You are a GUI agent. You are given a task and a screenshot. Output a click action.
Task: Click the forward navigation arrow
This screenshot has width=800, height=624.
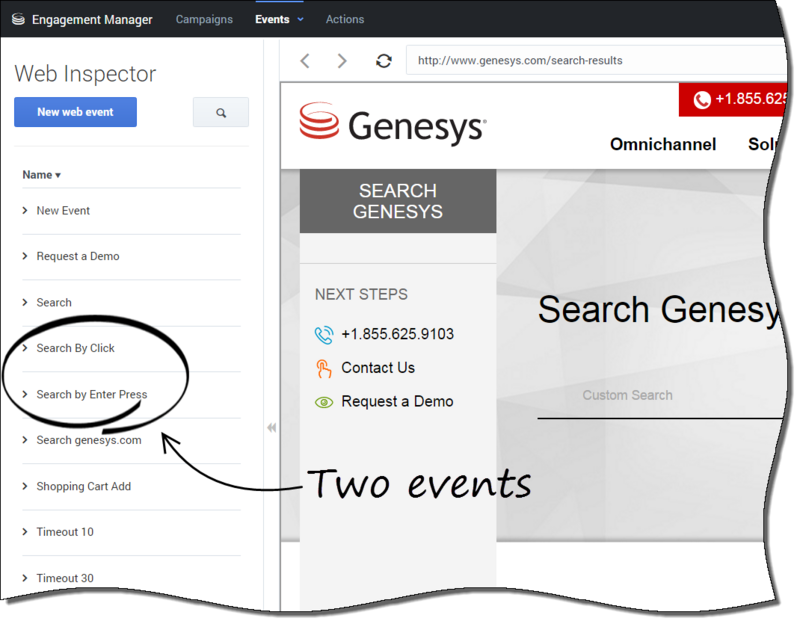click(342, 61)
